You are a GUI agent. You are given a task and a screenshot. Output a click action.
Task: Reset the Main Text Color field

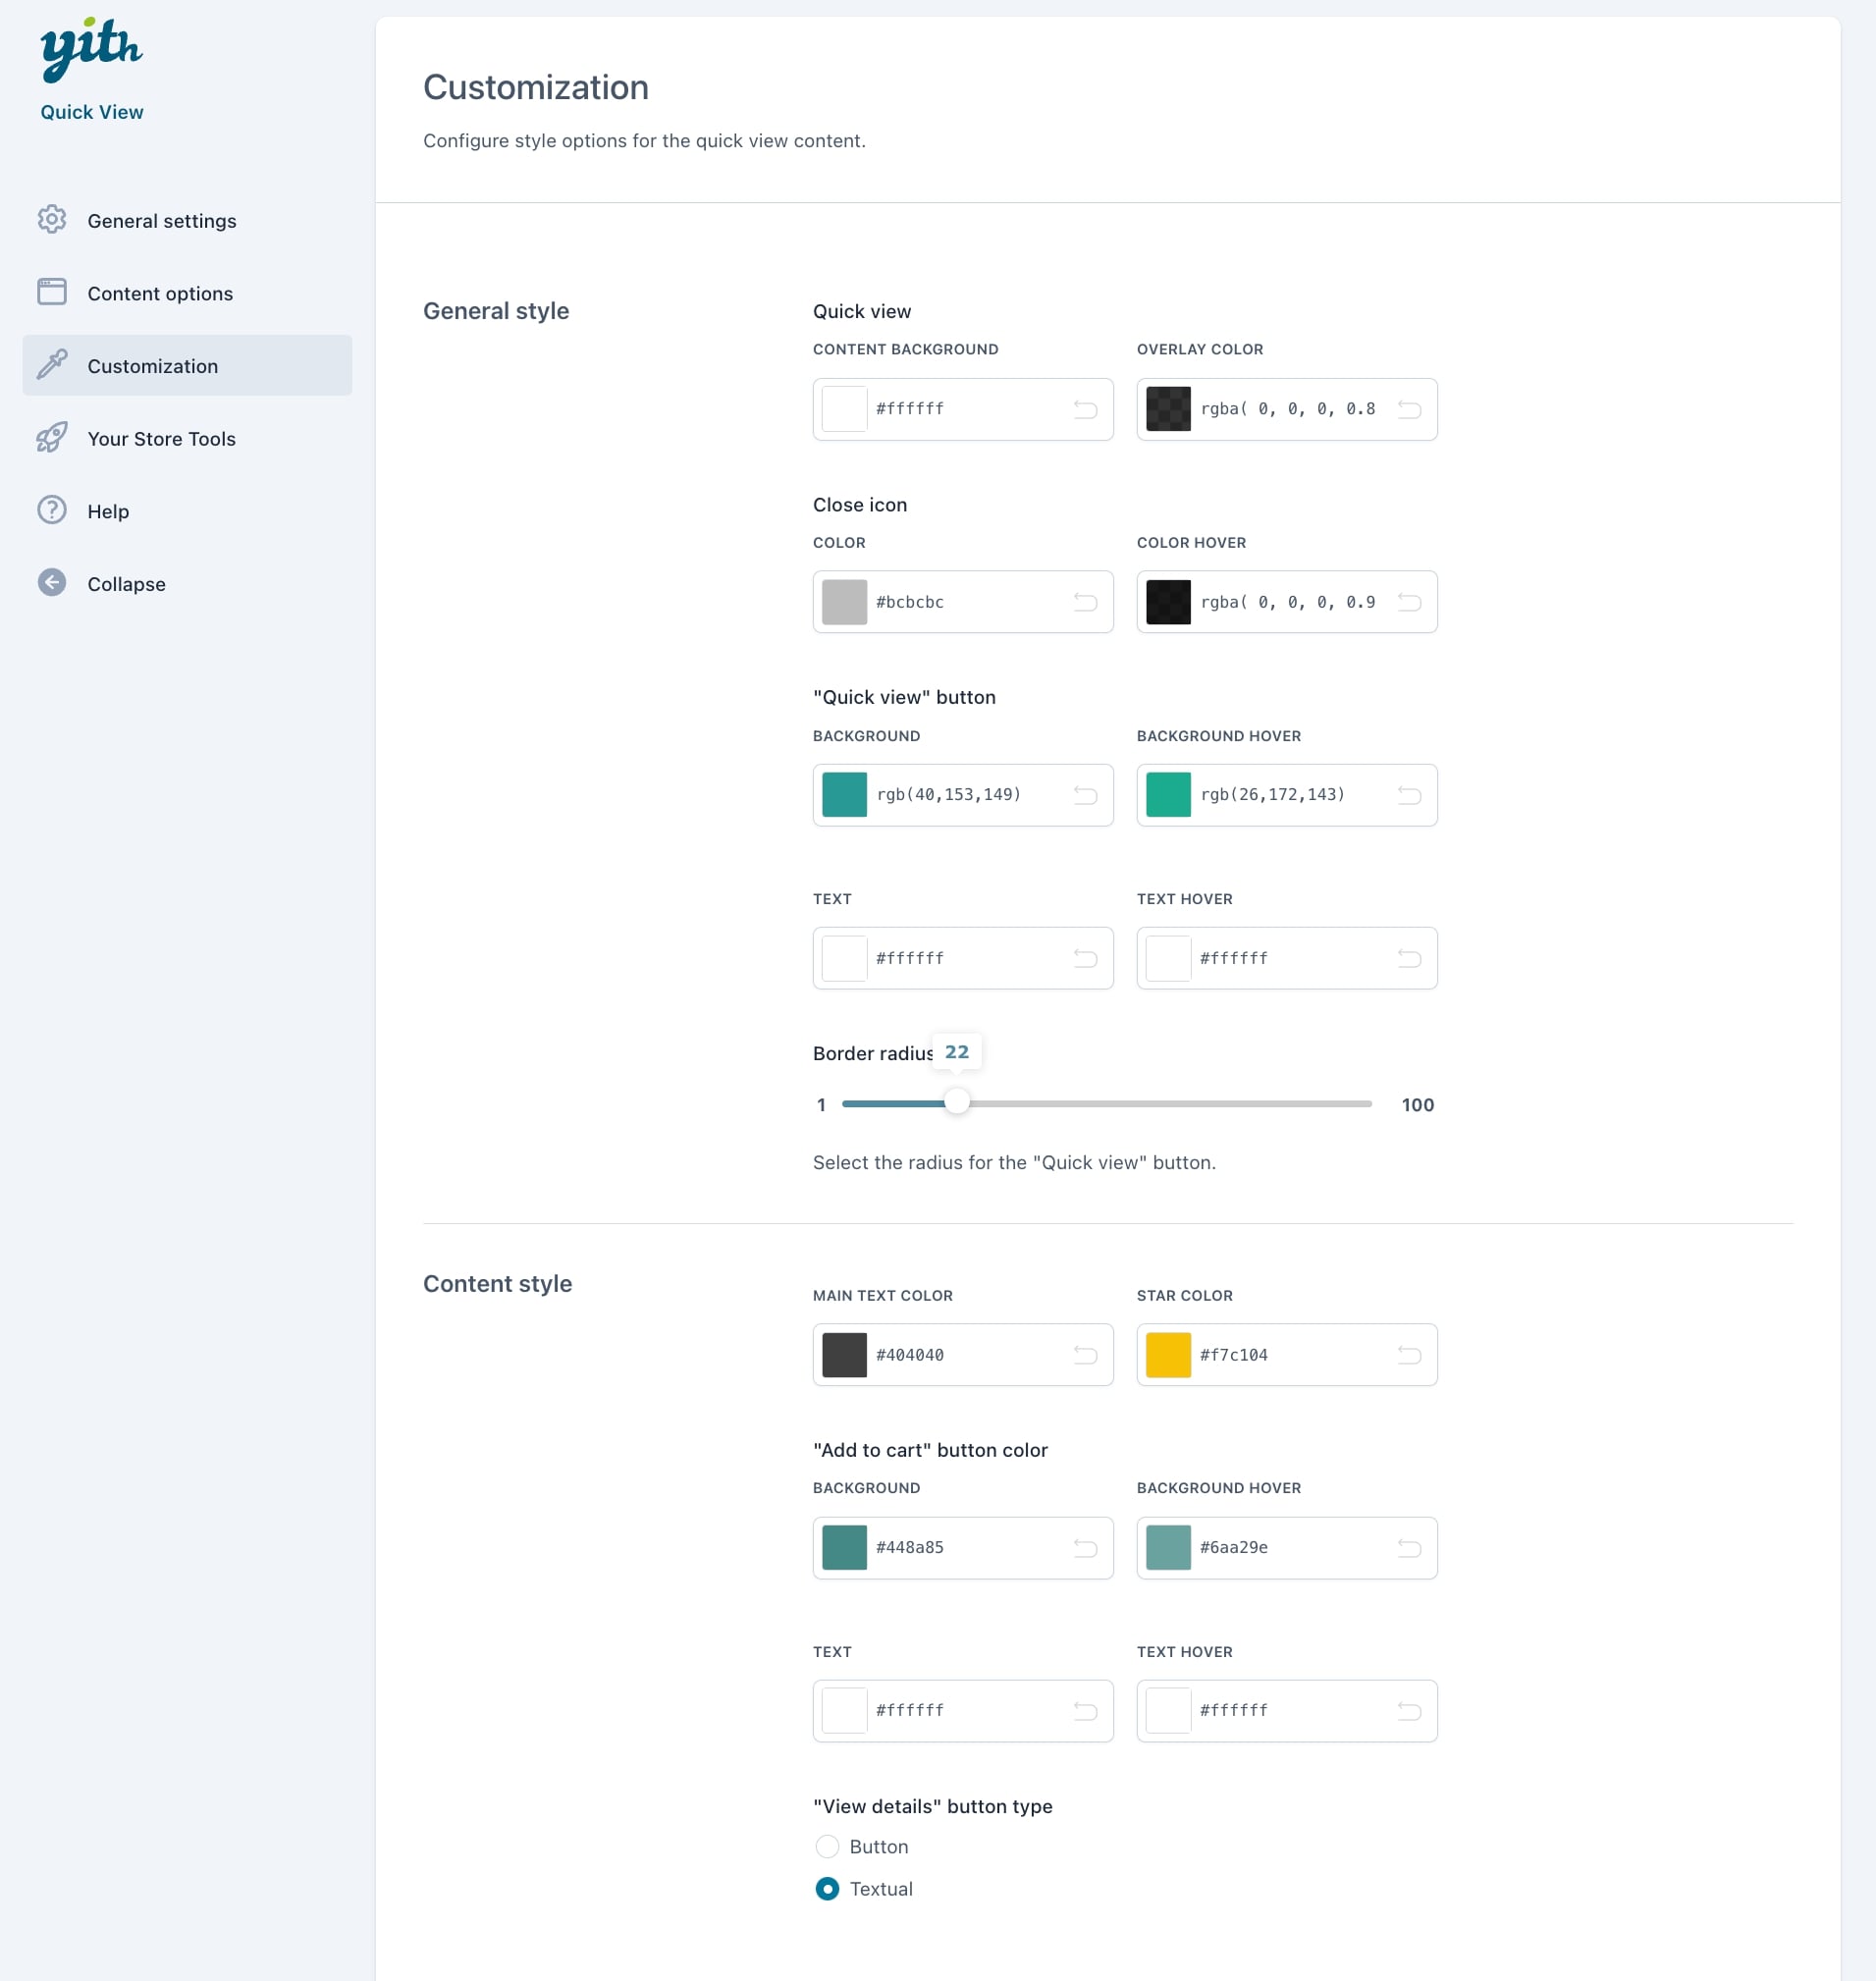click(1086, 1355)
